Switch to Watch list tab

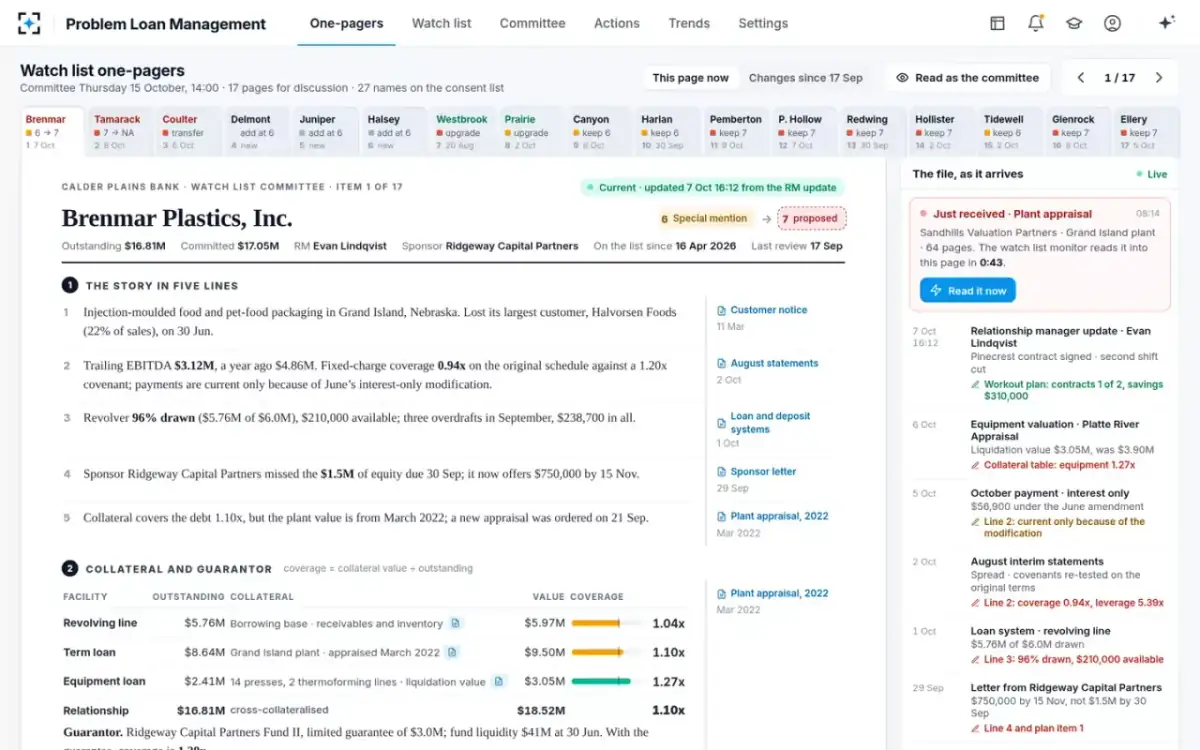pos(441,23)
